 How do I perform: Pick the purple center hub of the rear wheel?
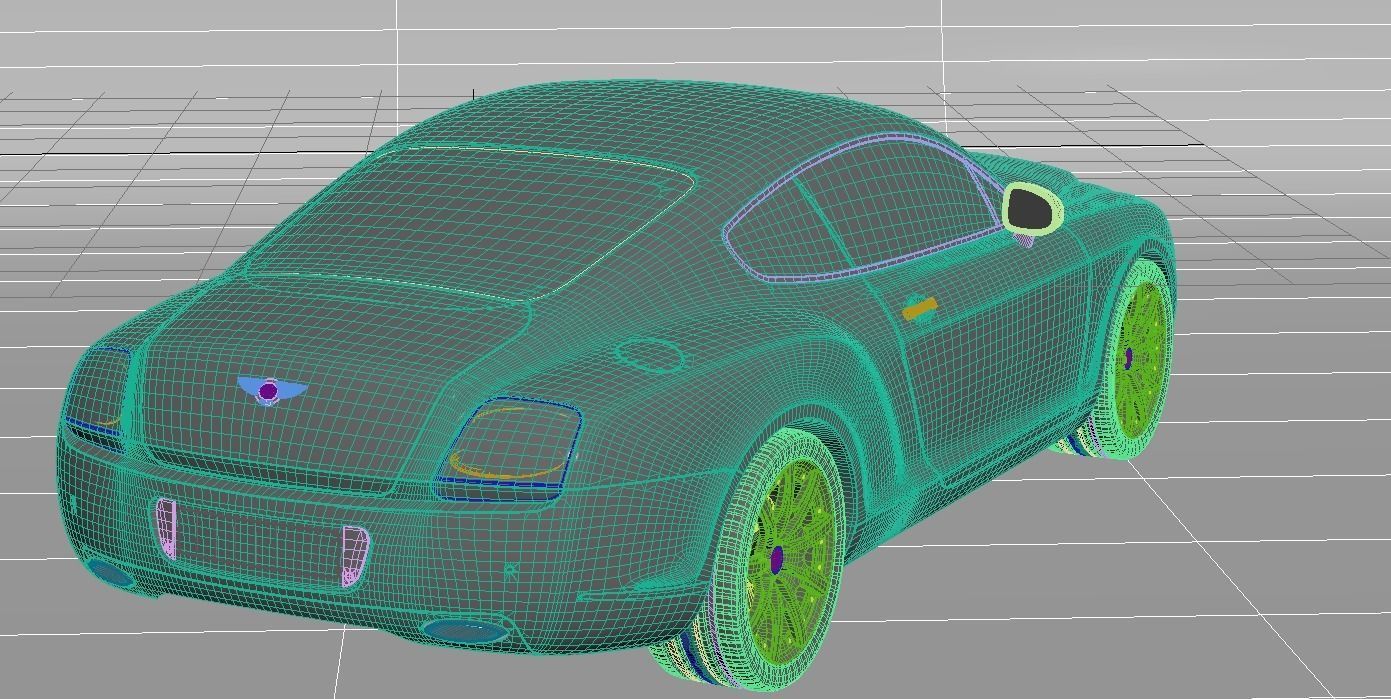point(777,559)
